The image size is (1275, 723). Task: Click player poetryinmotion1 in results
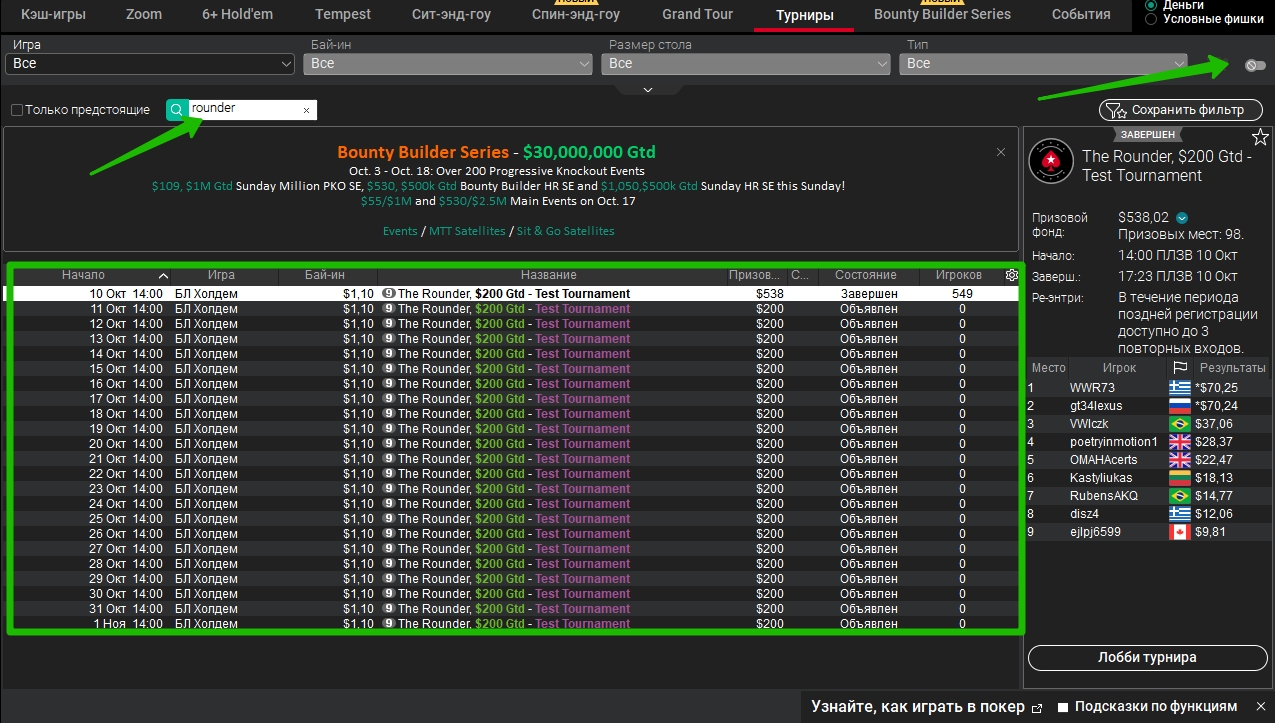(1113, 442)
